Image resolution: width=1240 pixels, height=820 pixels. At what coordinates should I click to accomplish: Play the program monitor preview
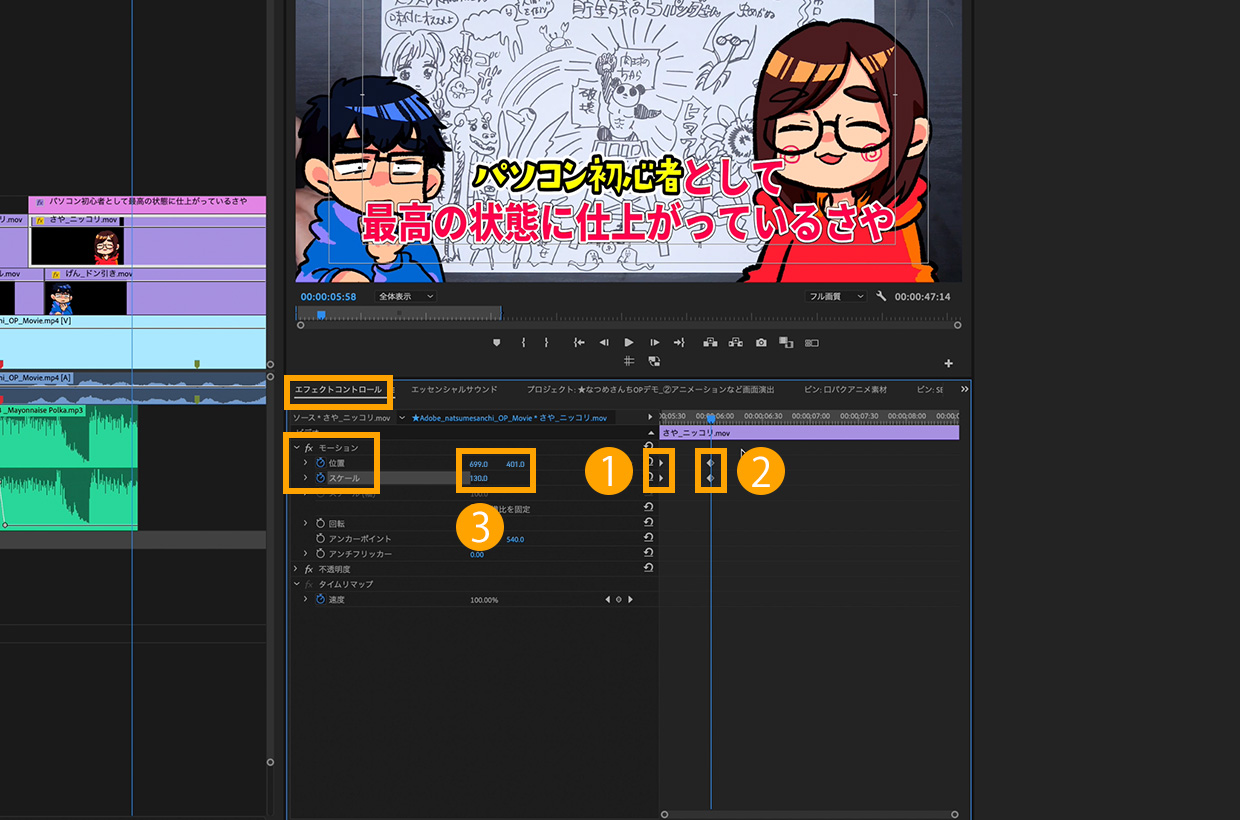[629, 343]
